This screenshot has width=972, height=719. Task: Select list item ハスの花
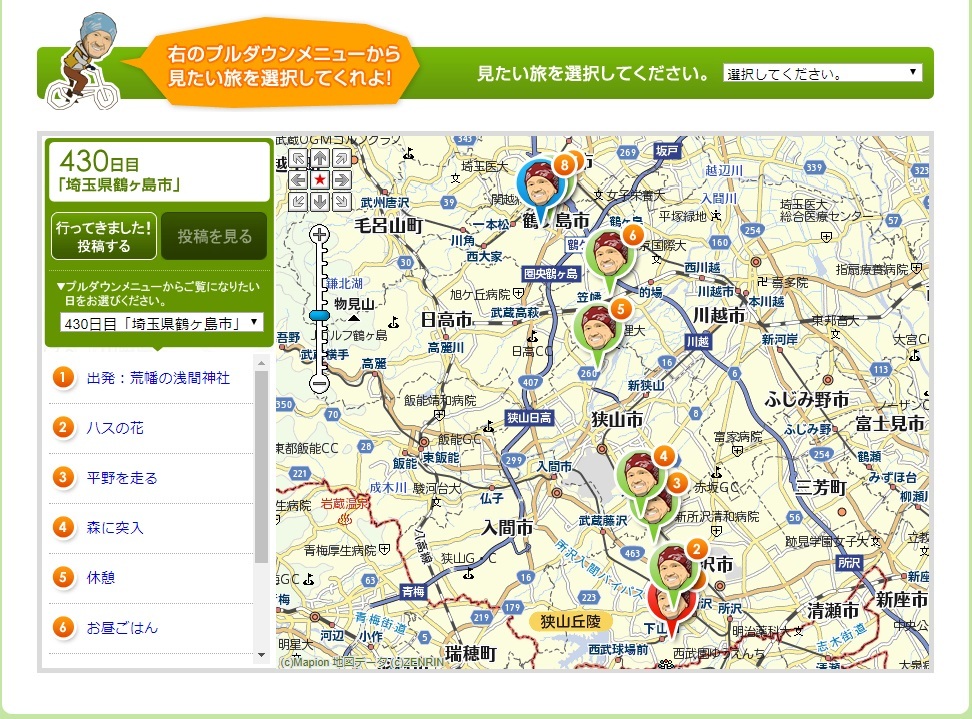point(114,428)
